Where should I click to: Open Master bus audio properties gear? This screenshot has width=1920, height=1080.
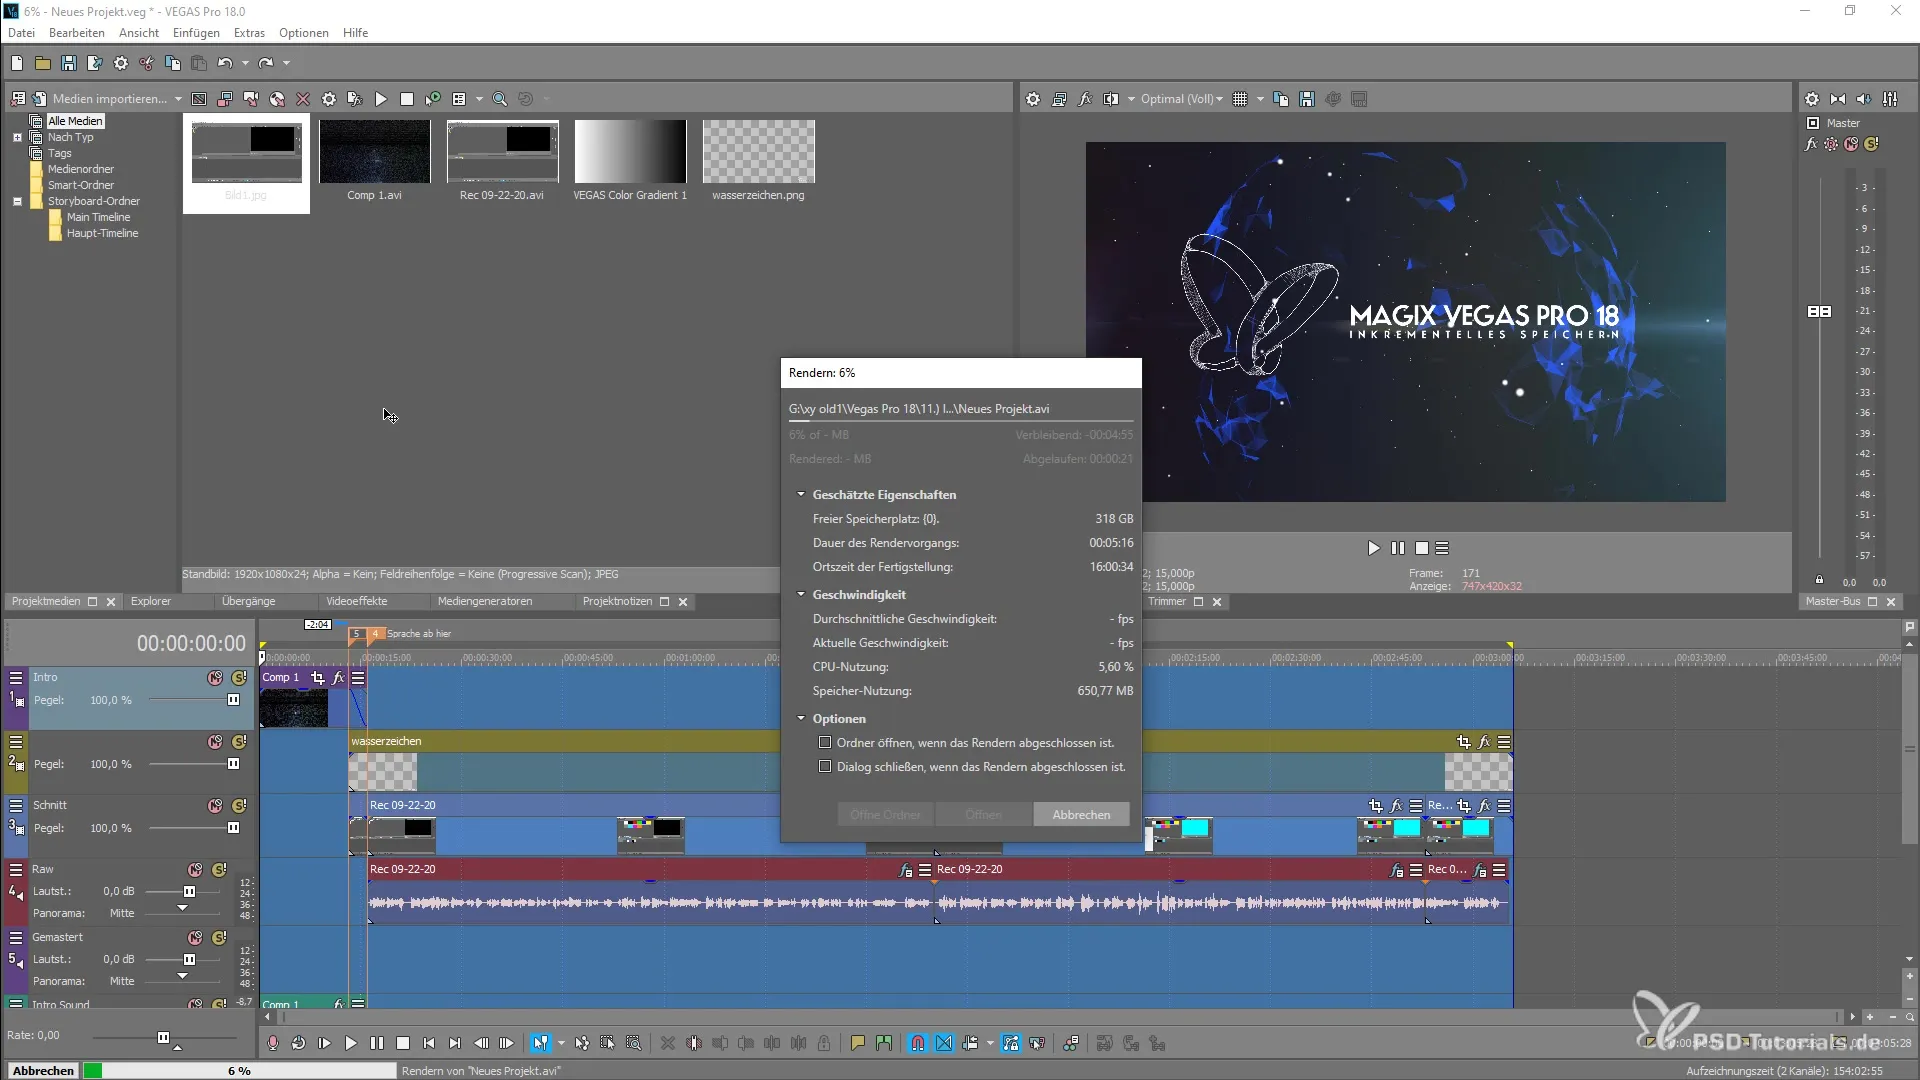(x=1812, y=99)
